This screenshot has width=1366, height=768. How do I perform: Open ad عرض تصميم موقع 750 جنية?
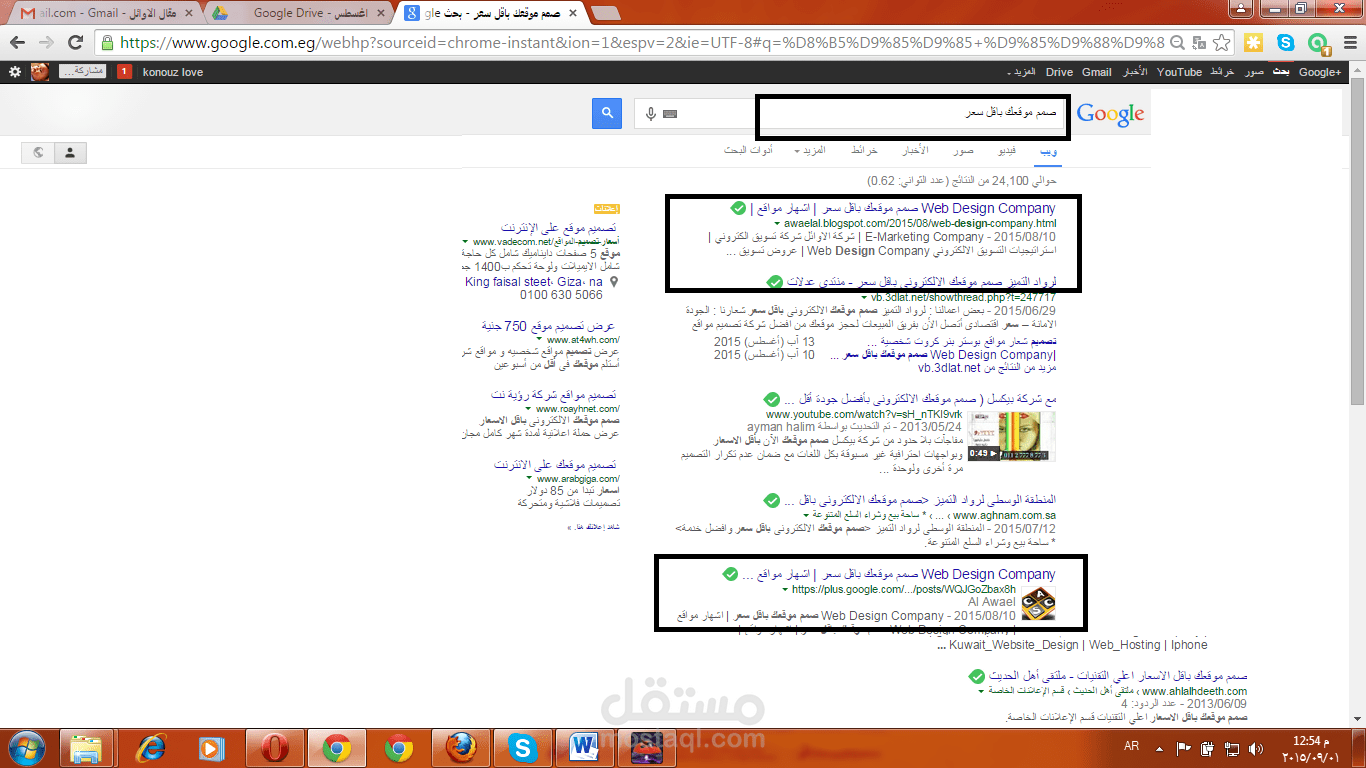(x=547, y=326)
